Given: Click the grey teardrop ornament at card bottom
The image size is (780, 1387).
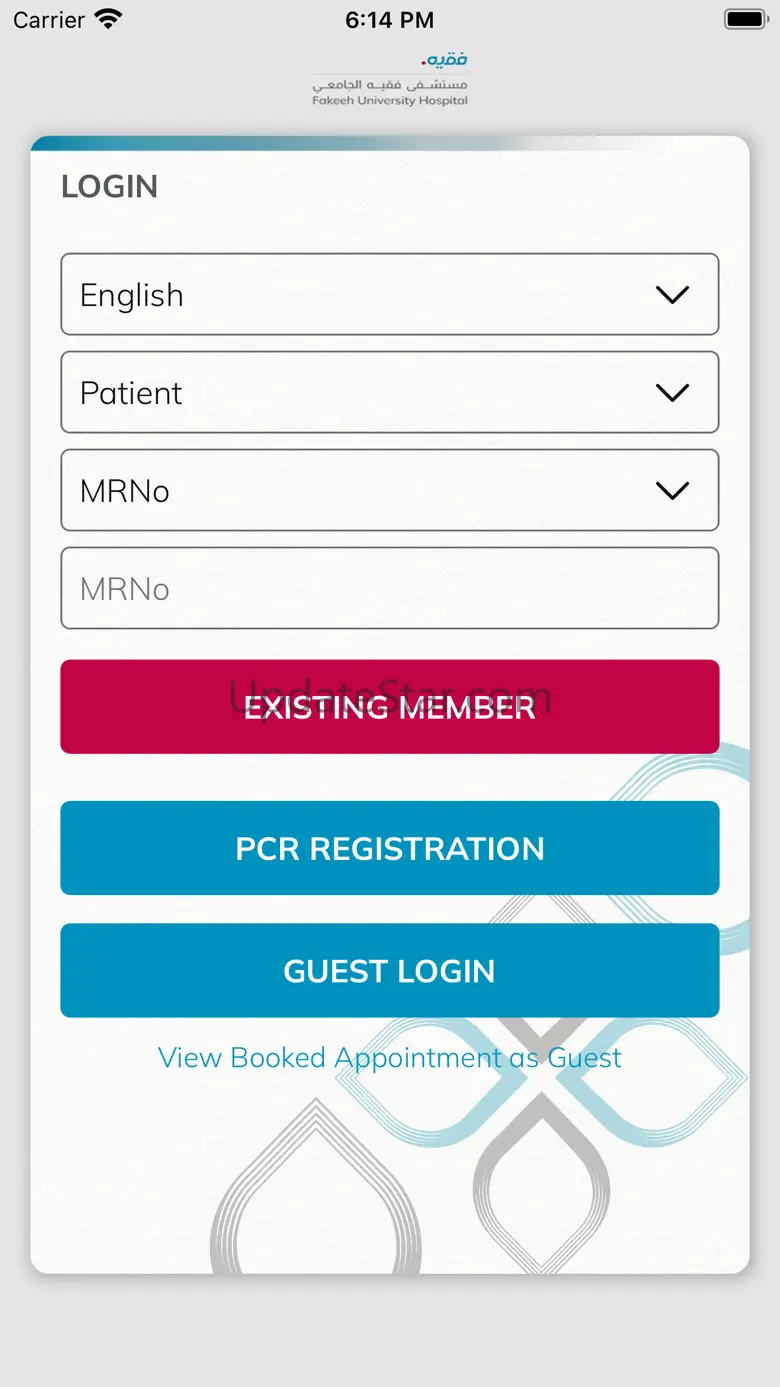Looking at the screenshot, I should pyautogui.click(x=315, y=1190).
